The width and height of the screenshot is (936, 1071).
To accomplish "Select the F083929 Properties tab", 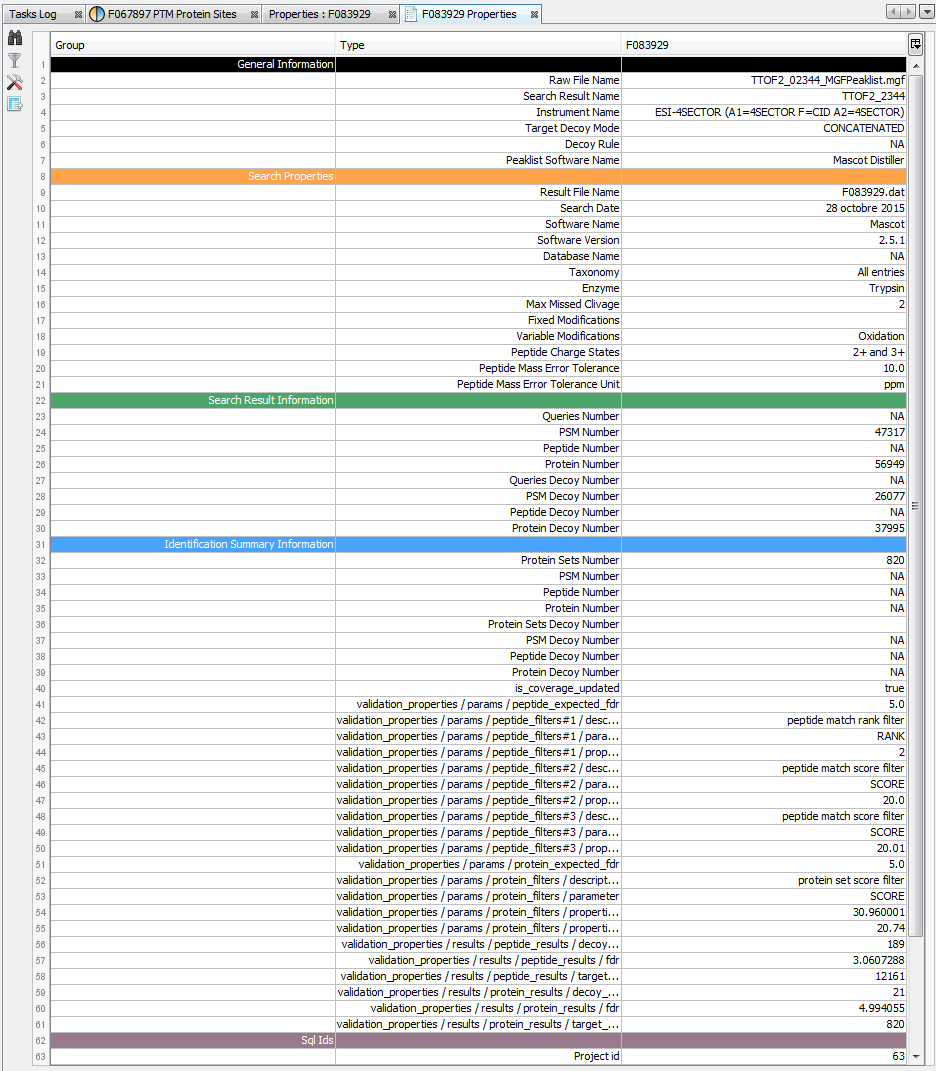I will 469,14.
